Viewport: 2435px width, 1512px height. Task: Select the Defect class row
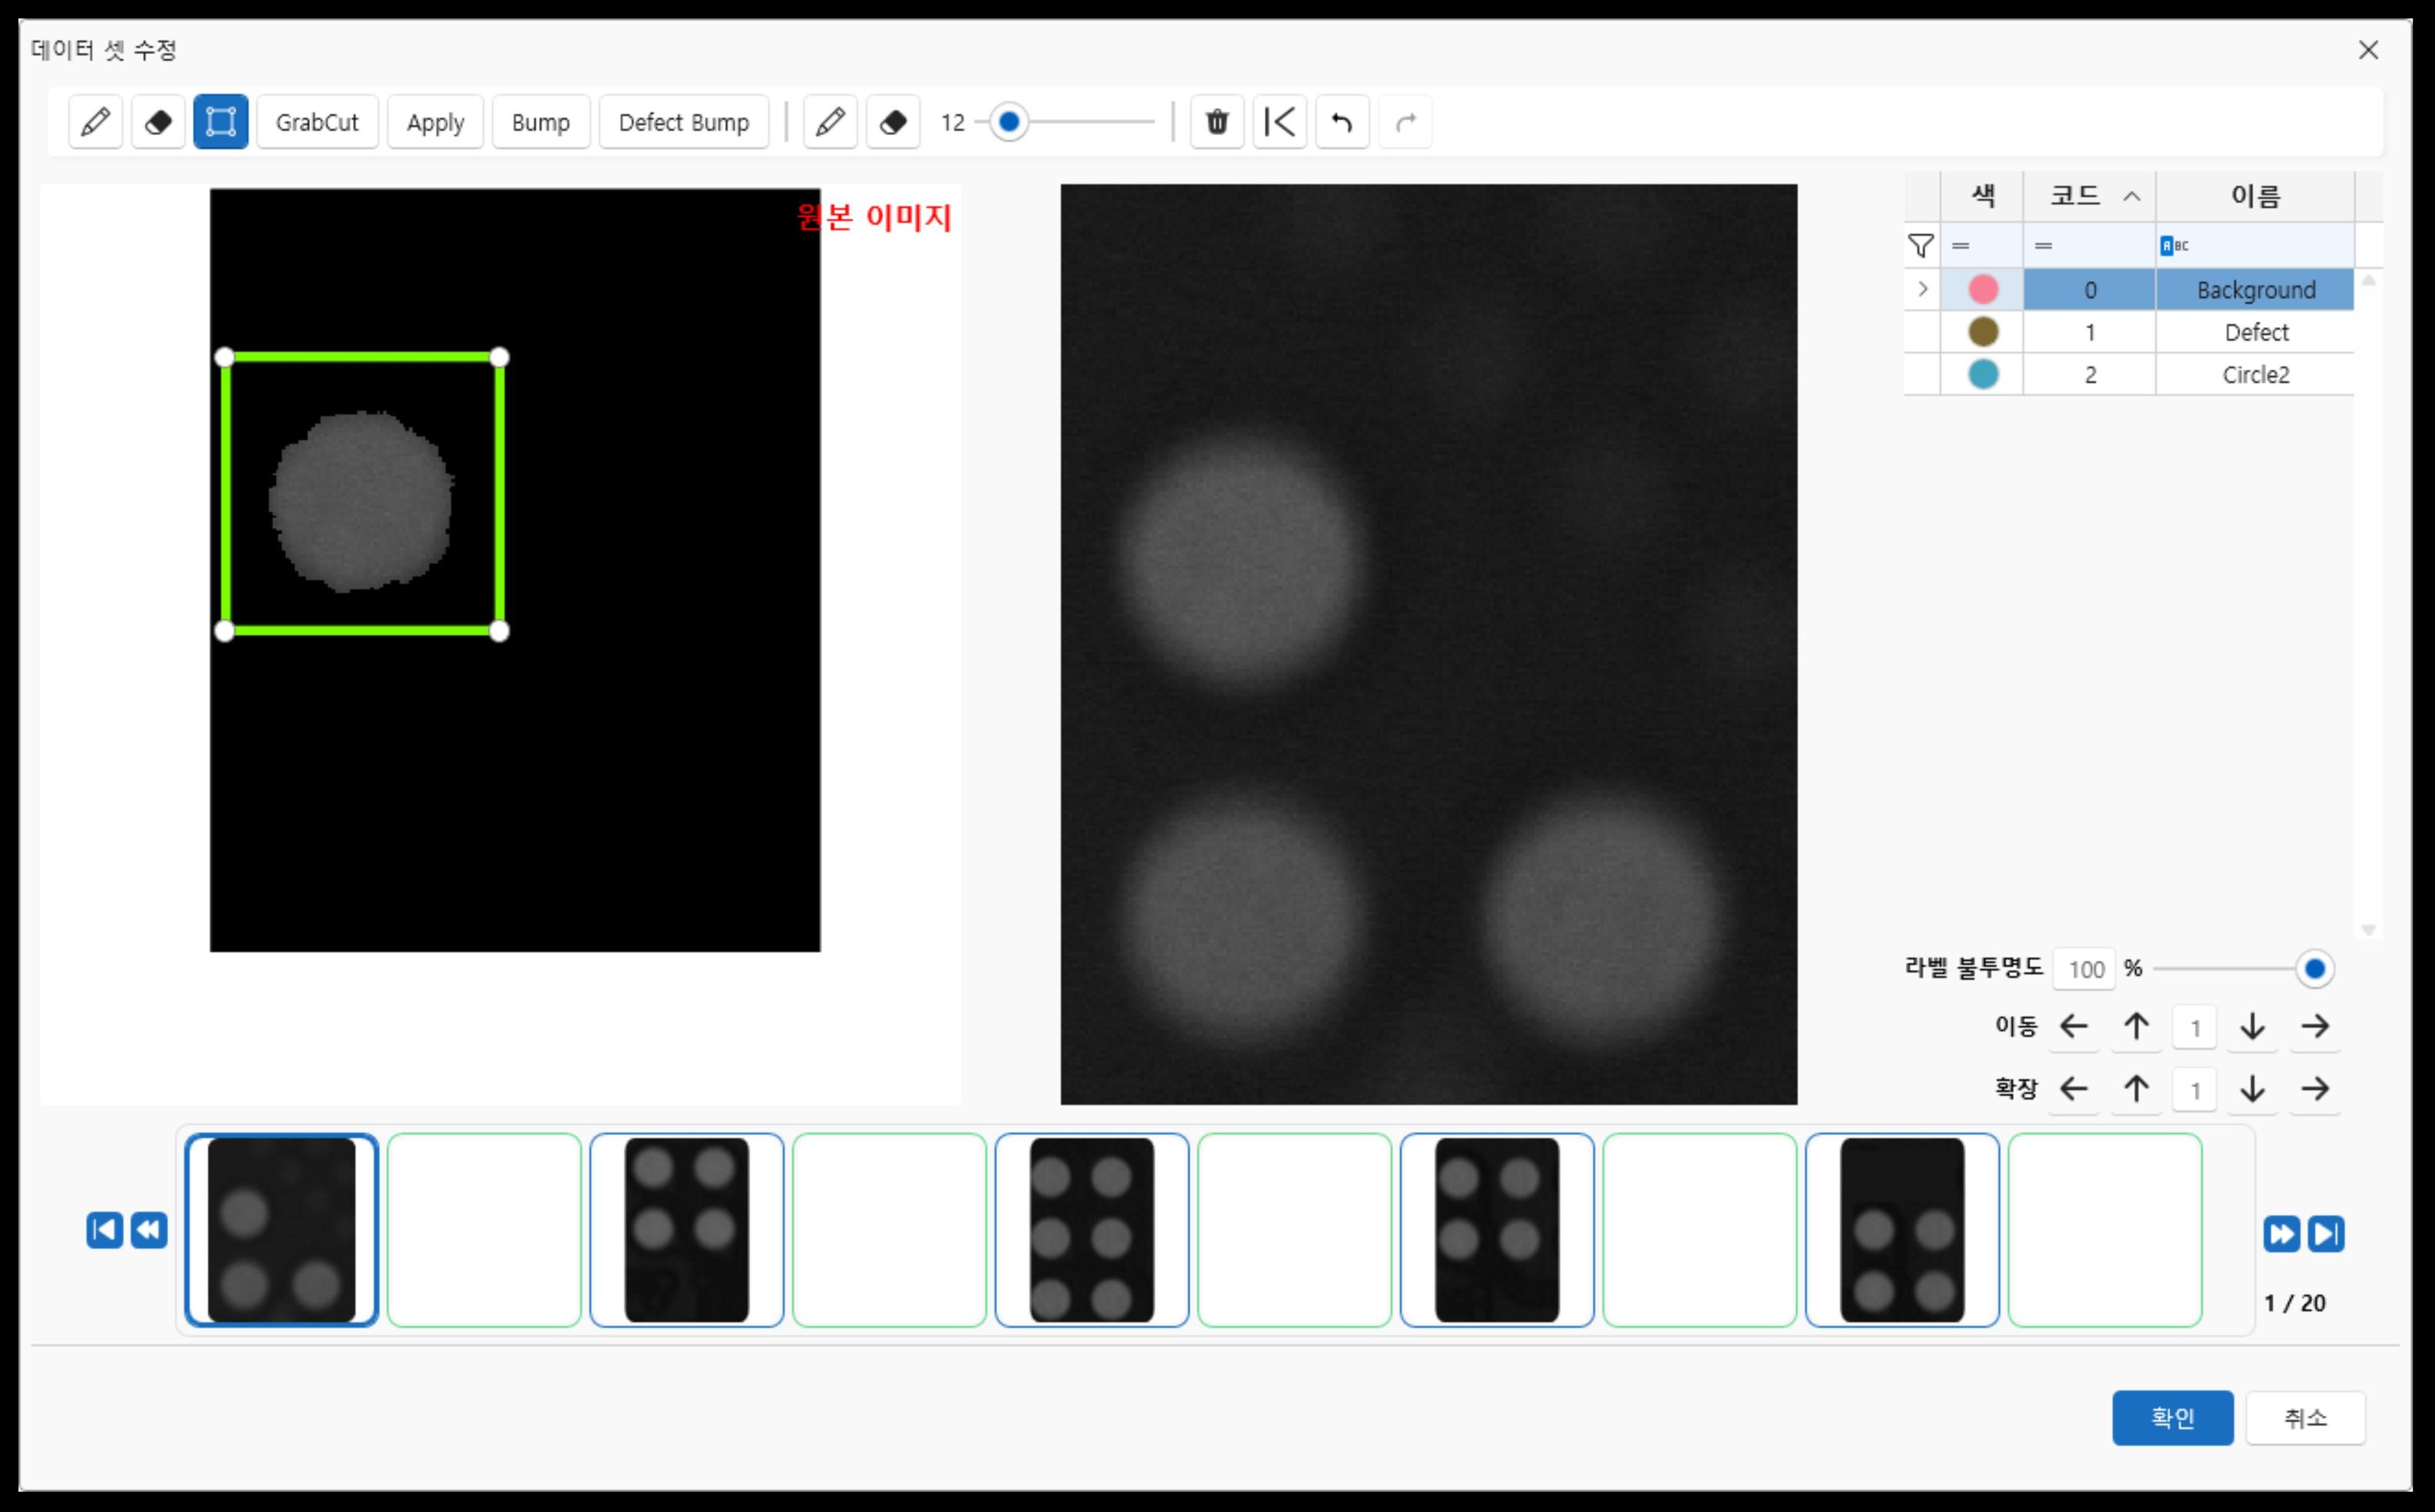tap(2255, 332)
